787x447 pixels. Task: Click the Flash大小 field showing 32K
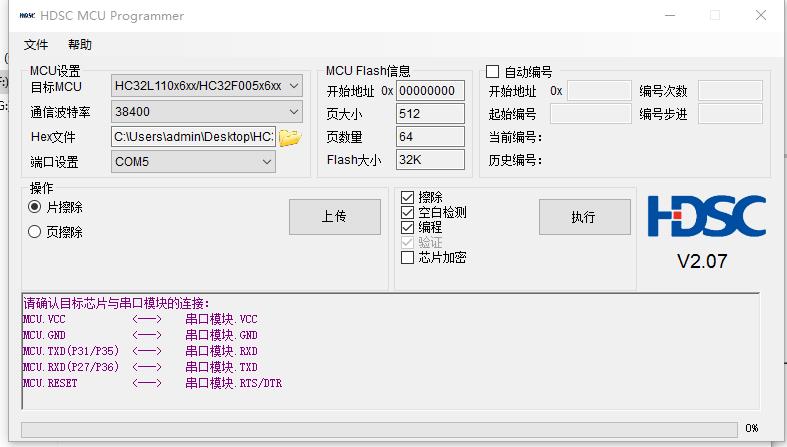pyautogui.click(x=431, y=160)
